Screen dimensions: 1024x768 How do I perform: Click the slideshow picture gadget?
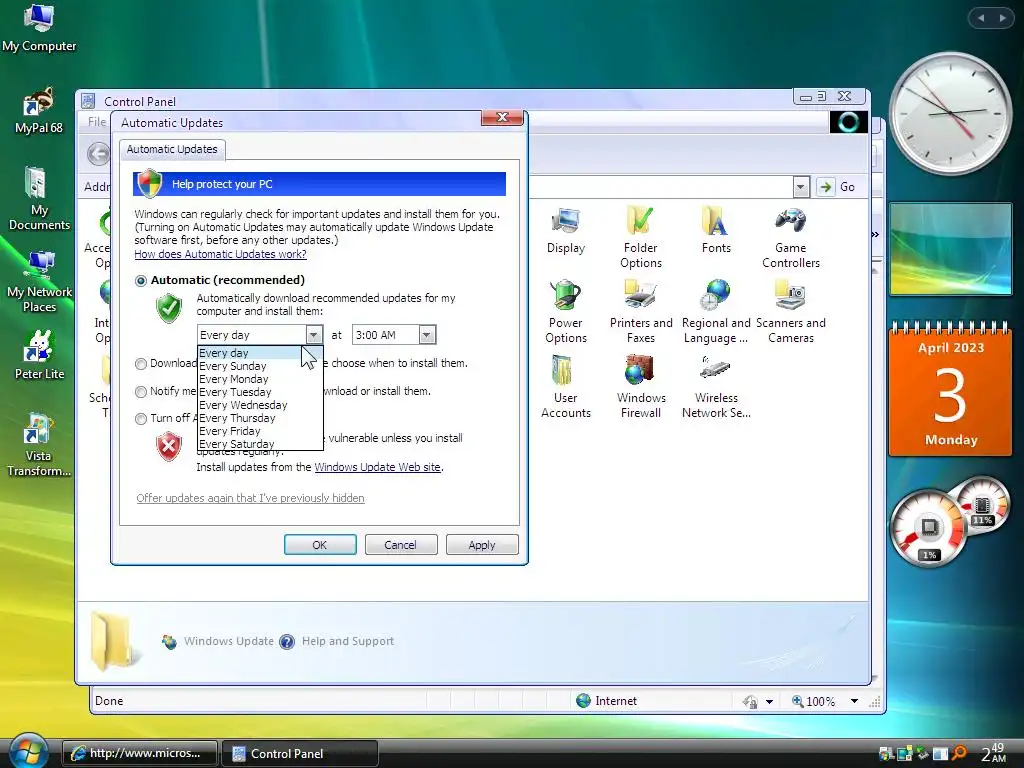coord(950,248)
